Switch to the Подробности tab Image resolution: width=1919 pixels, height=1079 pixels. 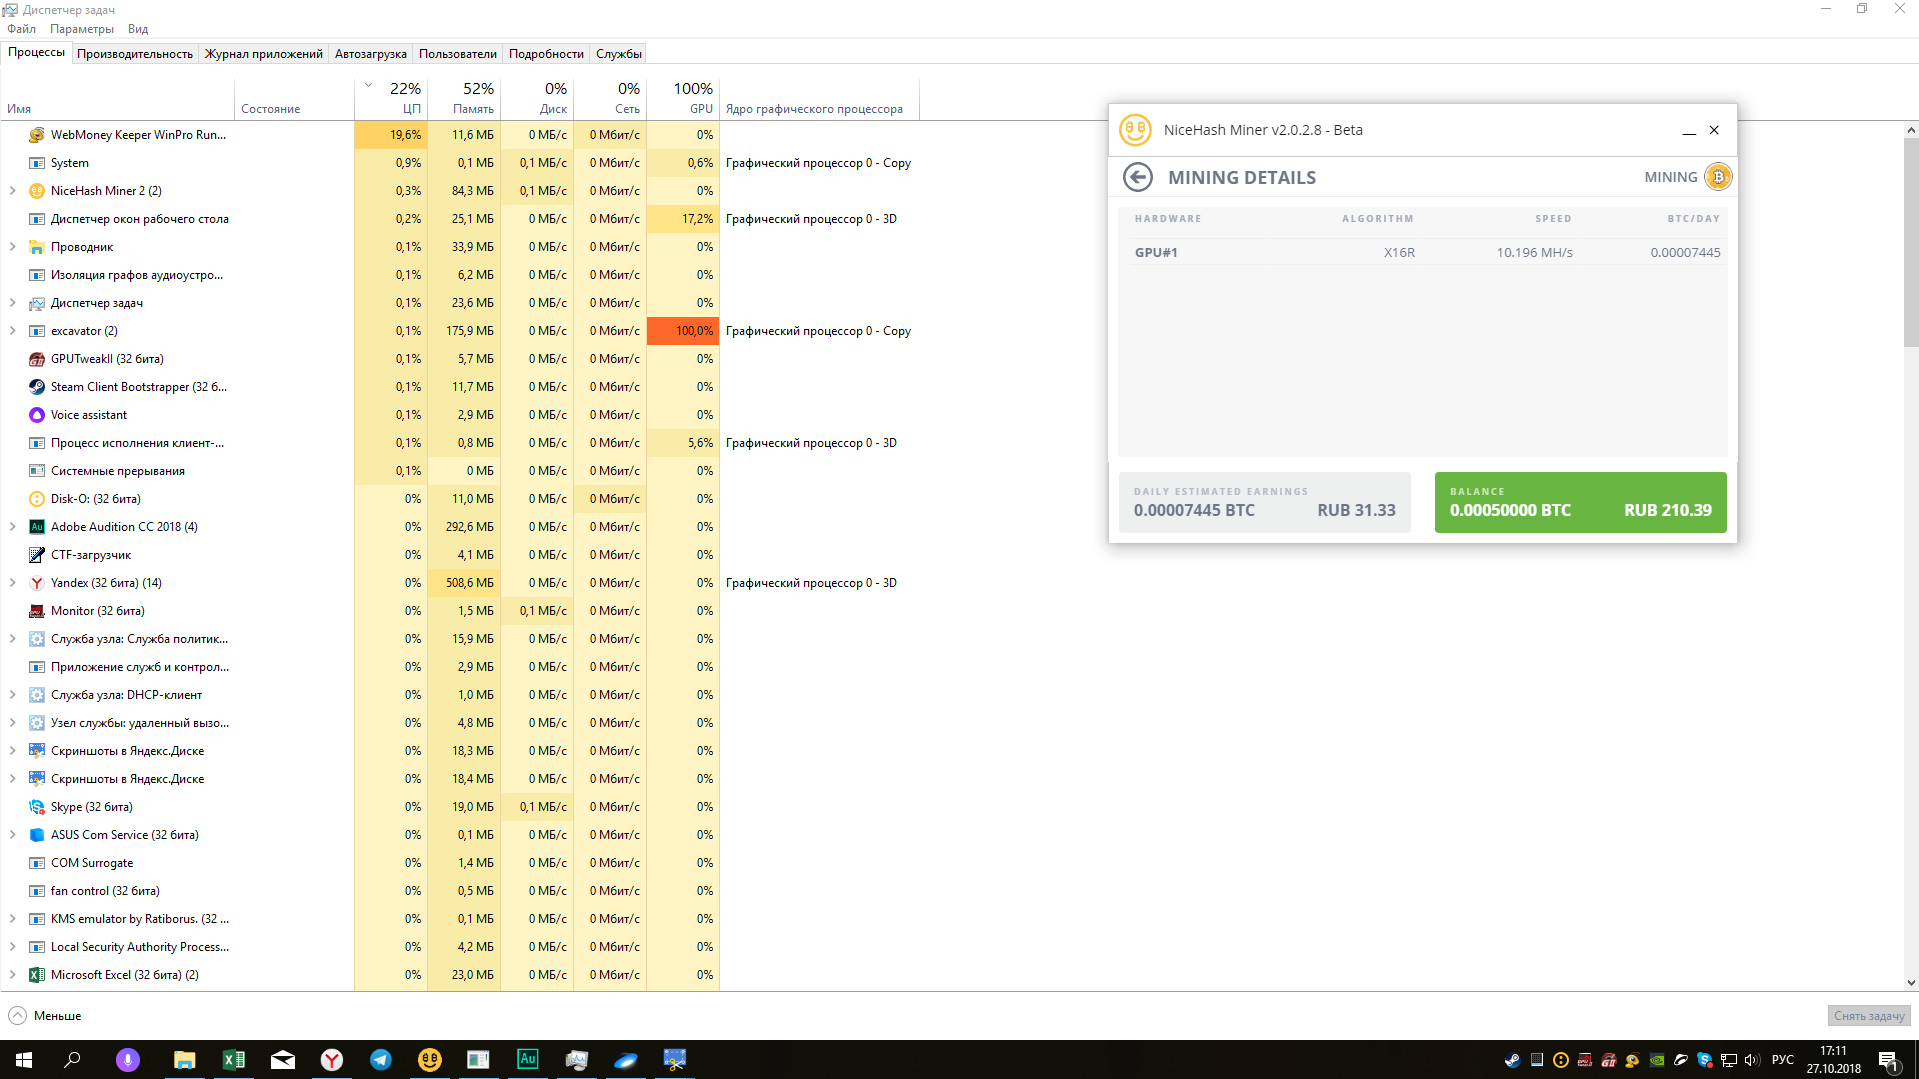click(x=546, y=54)
